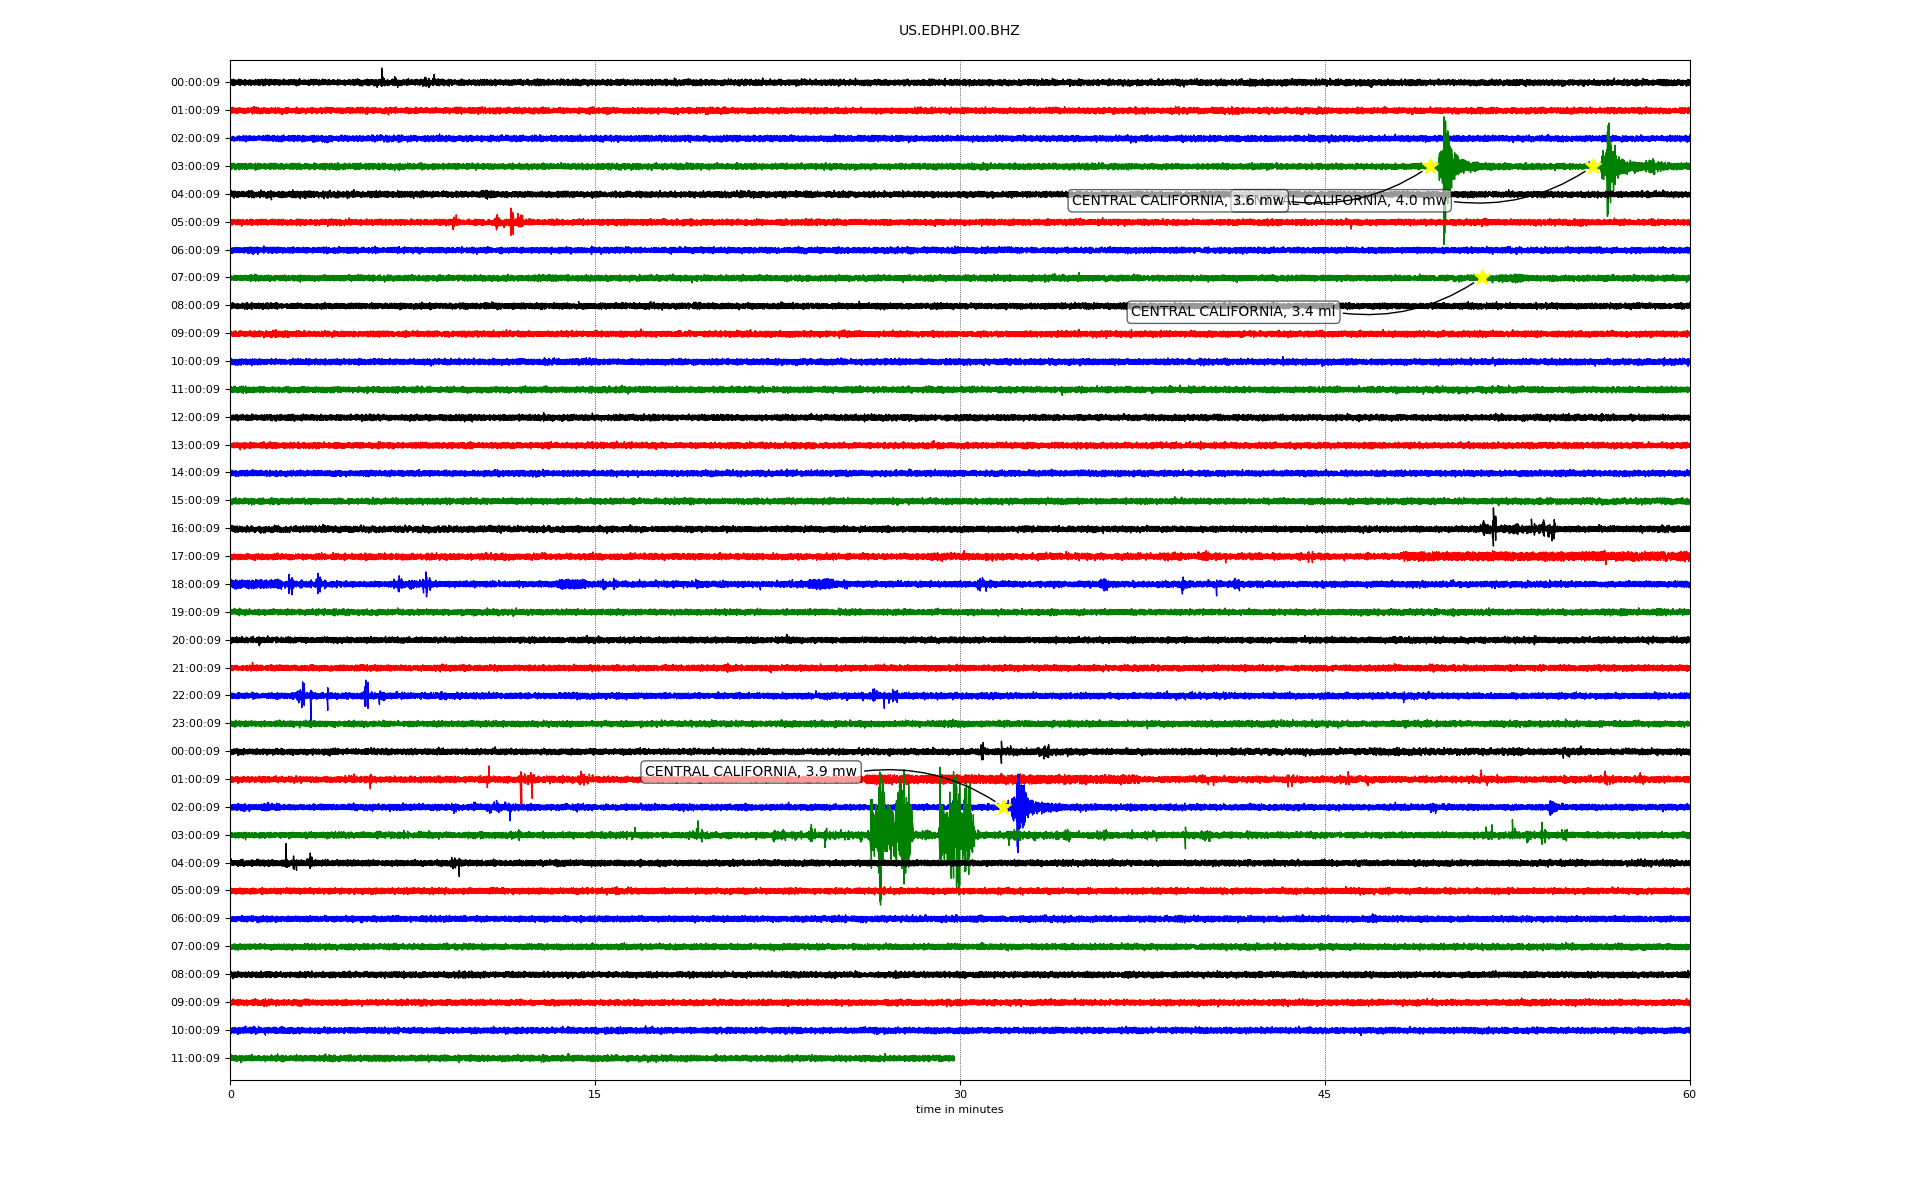Click the plot title US.EDHPI.00.BHZ
This screenshot has height=1200, width=1920.
point(959,31)
